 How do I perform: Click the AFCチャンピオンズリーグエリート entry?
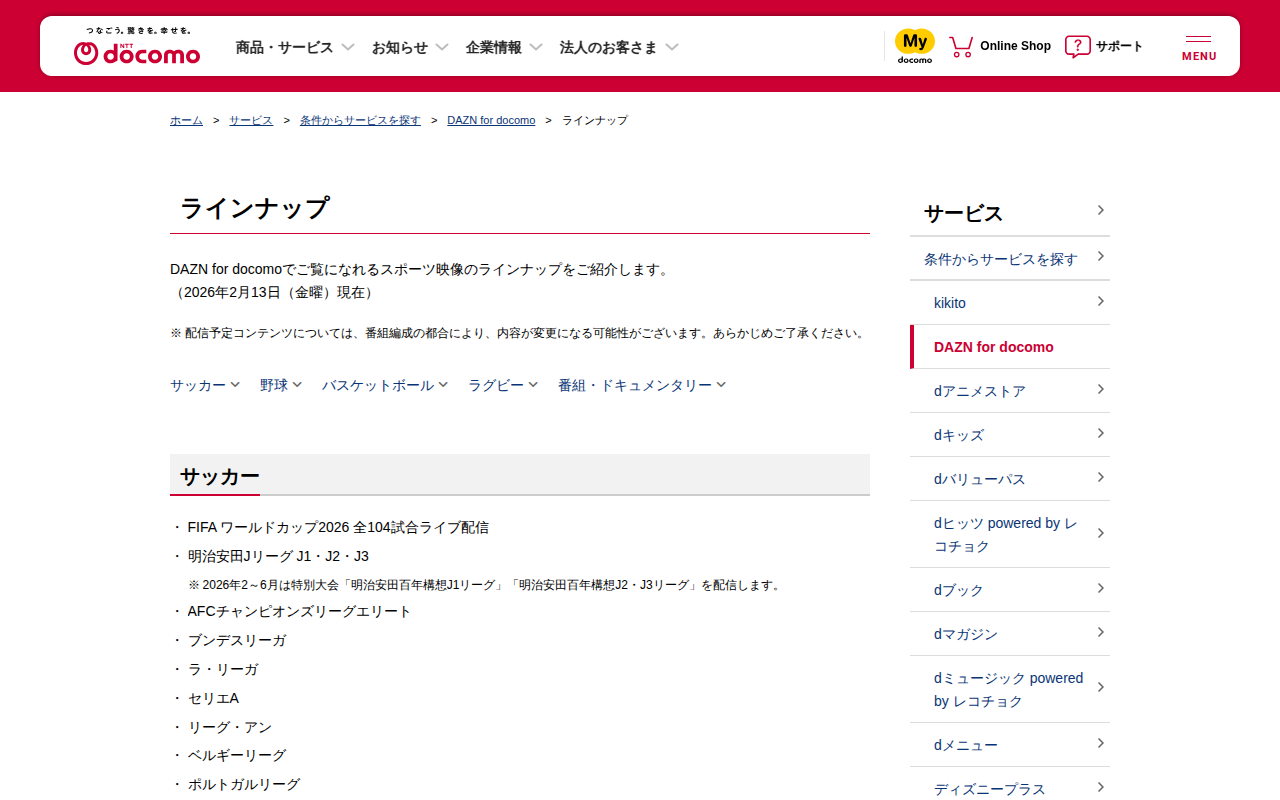(299, 611)
